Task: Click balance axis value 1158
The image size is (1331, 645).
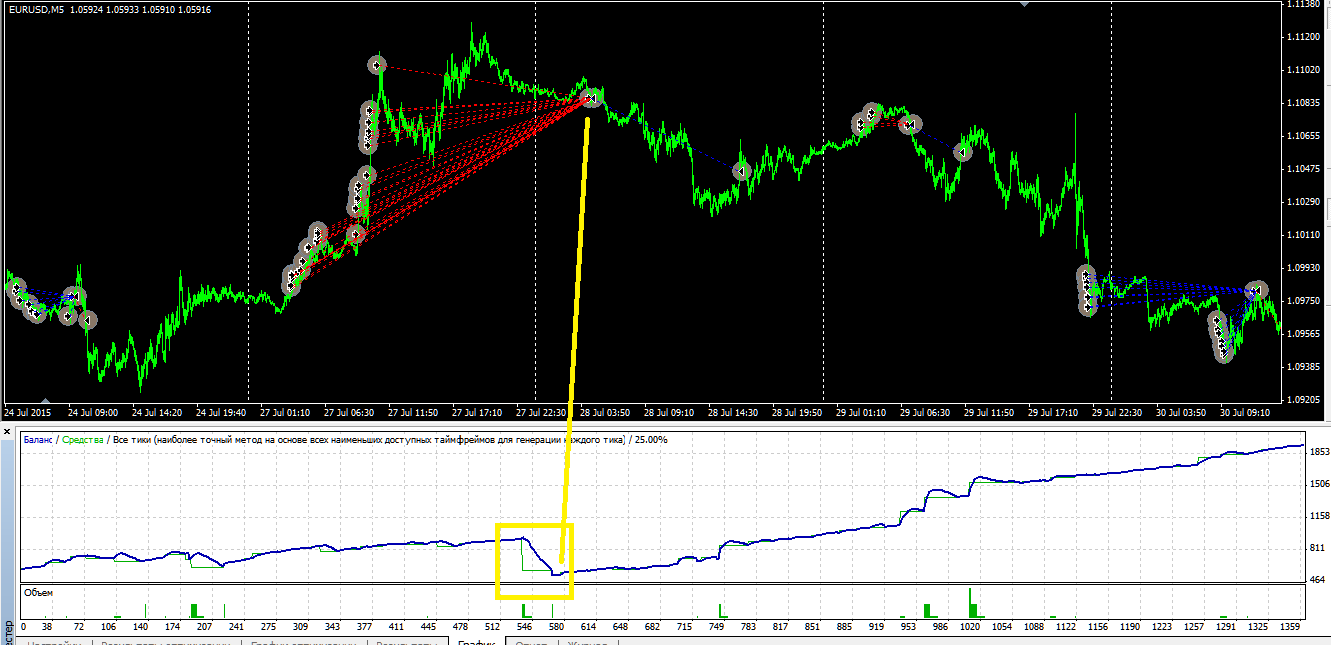Action: (1319, 516)
